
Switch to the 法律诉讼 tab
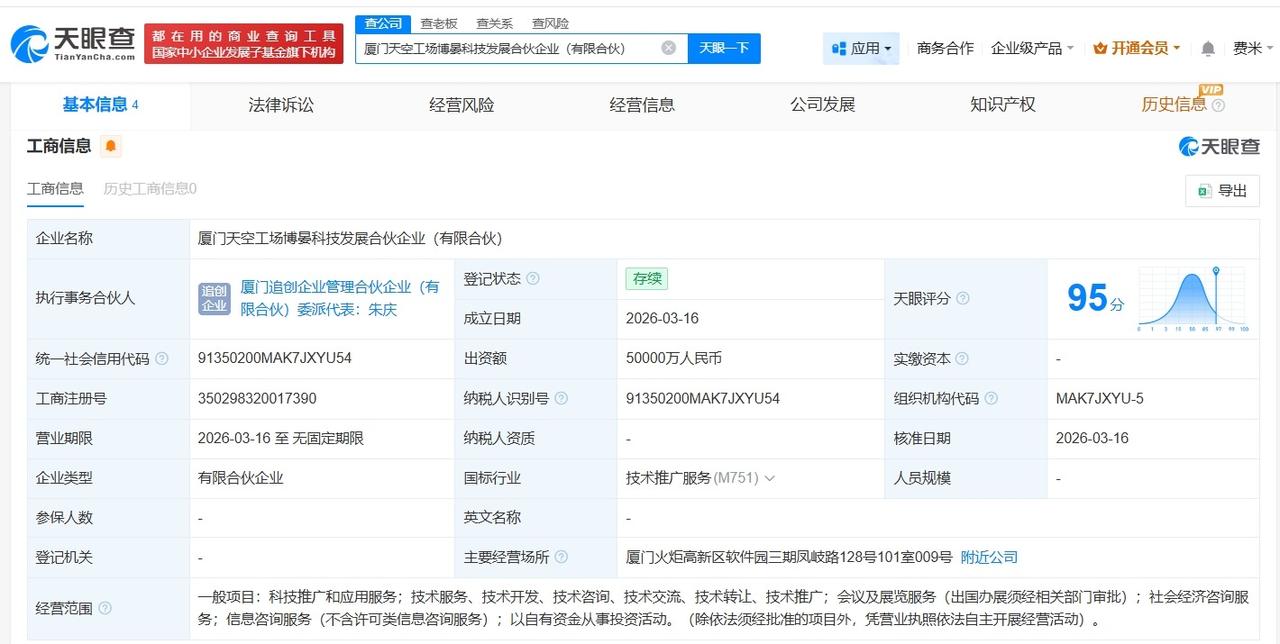pos(280,104)
